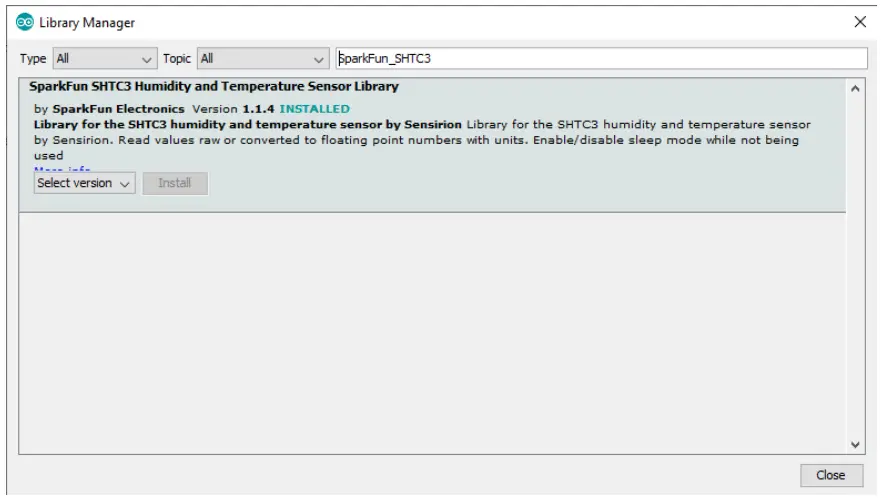Click the Type label text
The height and width of the screenshot is (500, 884).
pos(31,59)
